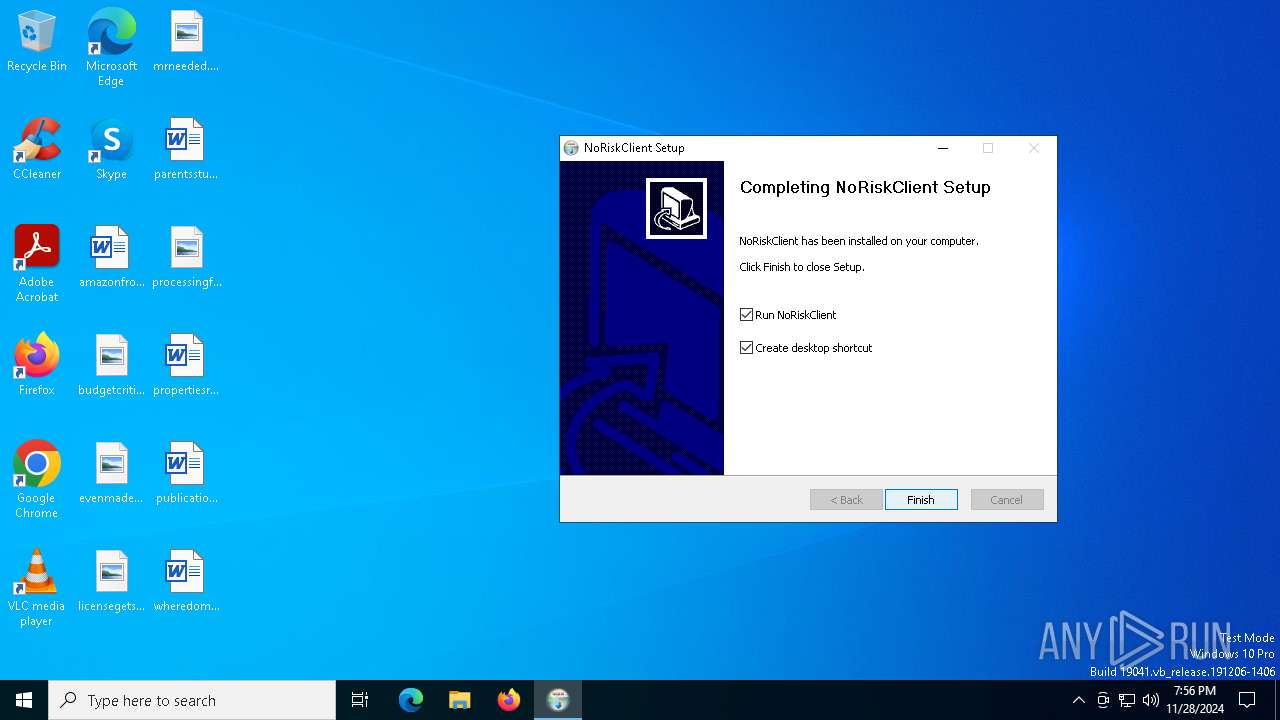Viewport: 1280px width, 720px height.
Task: Open the volume speaker tray icon
Action: pyautogui.click(x=1151, y=700)
